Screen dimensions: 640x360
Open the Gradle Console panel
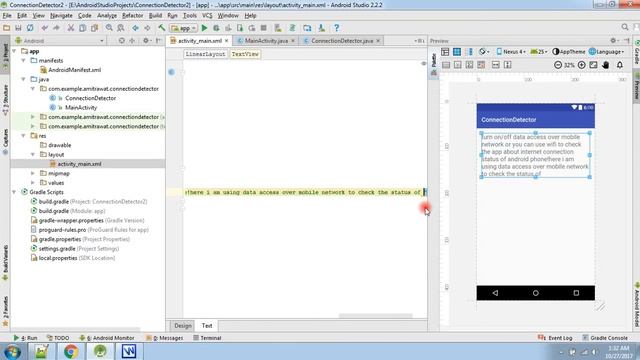coord(605,338)
